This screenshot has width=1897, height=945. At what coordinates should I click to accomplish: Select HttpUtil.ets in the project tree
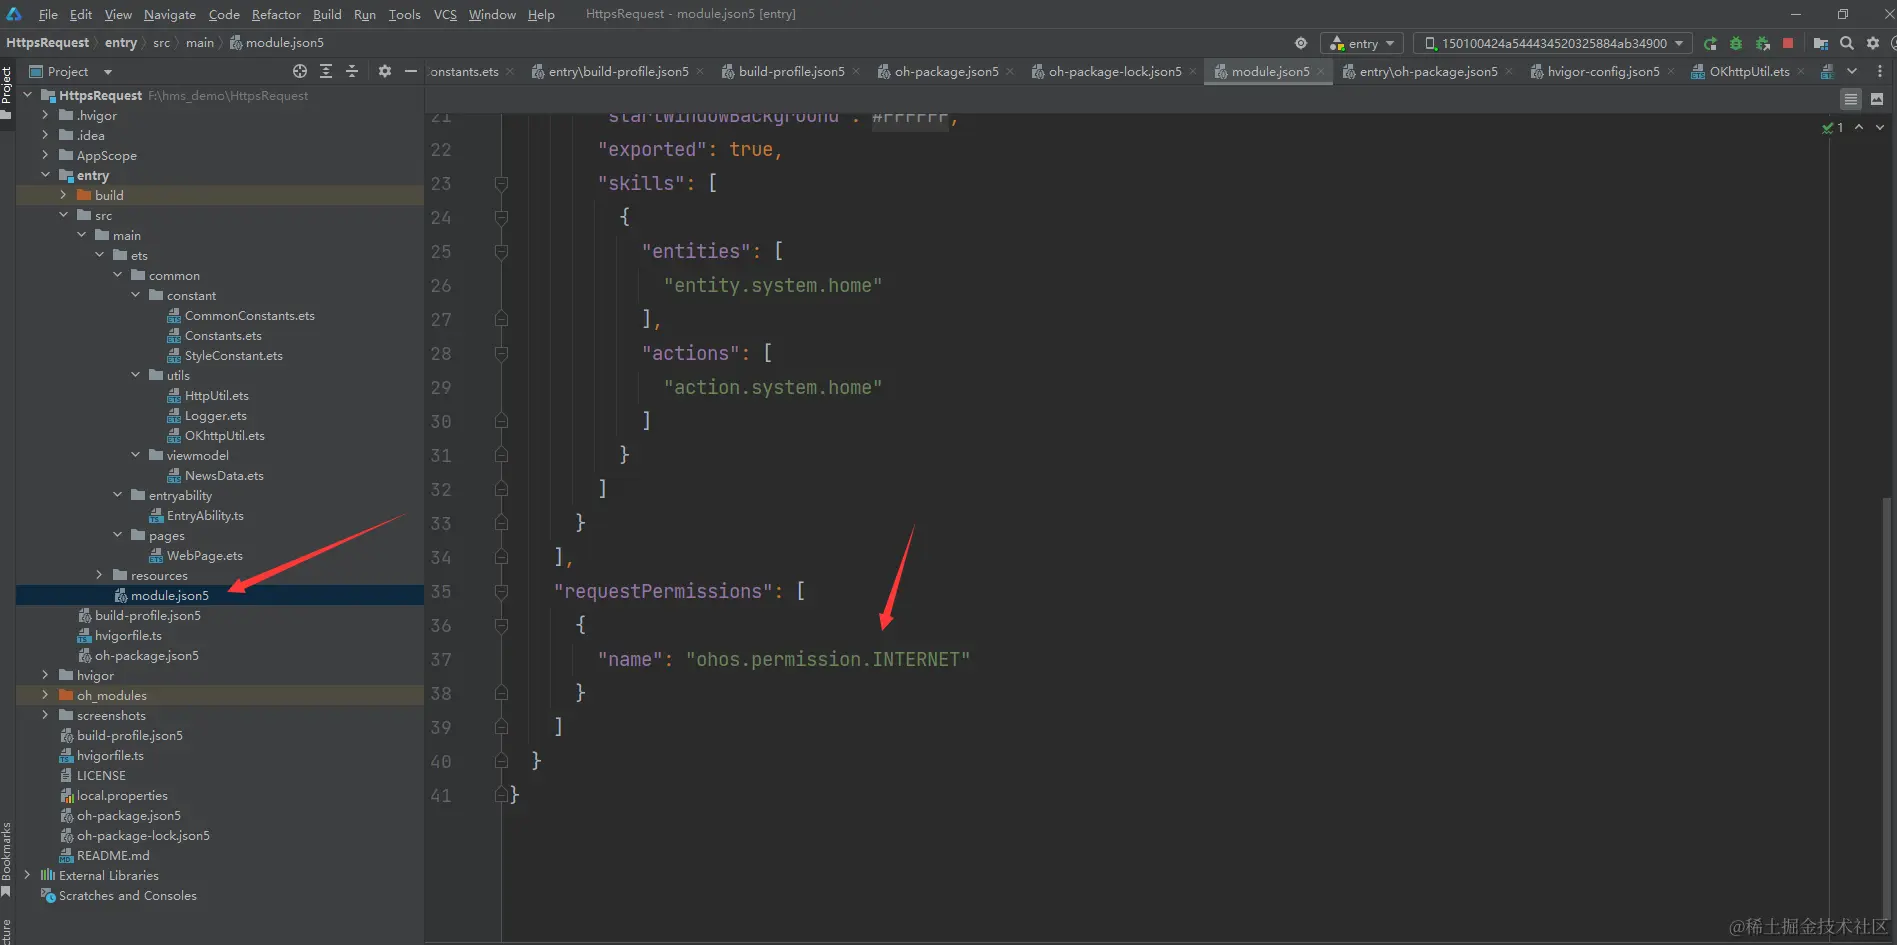(216, 395)
